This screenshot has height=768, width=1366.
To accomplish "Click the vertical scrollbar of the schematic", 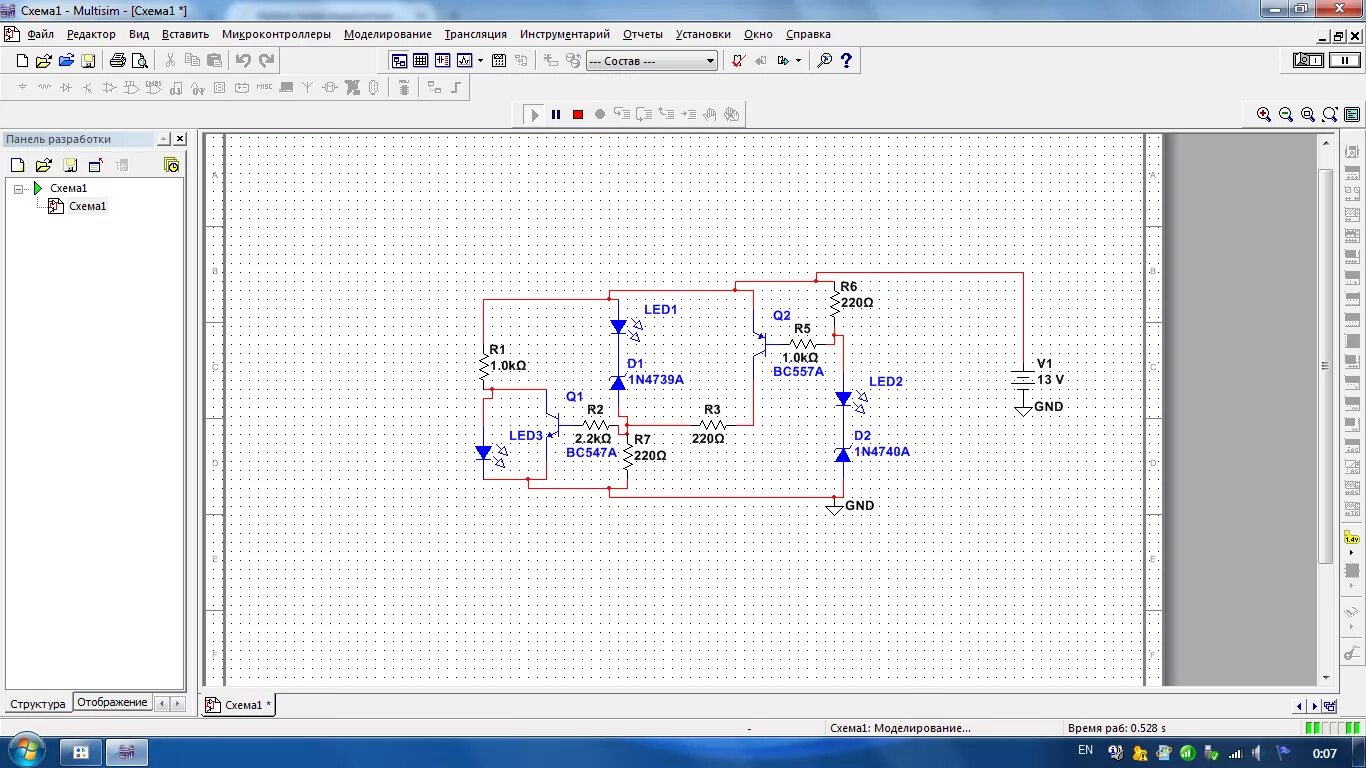I will tap(1326, 365).
